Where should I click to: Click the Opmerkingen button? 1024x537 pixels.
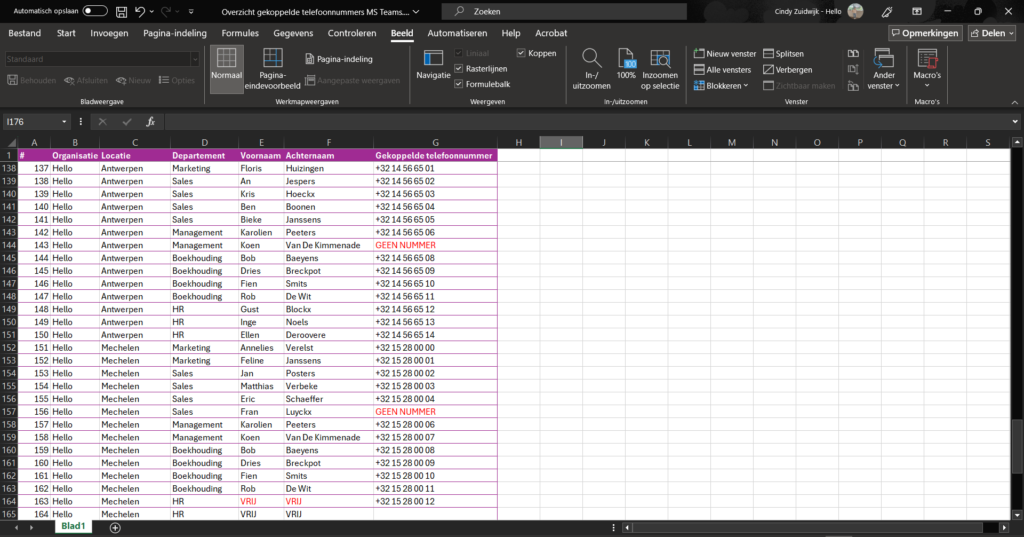[x=925, y=33]
